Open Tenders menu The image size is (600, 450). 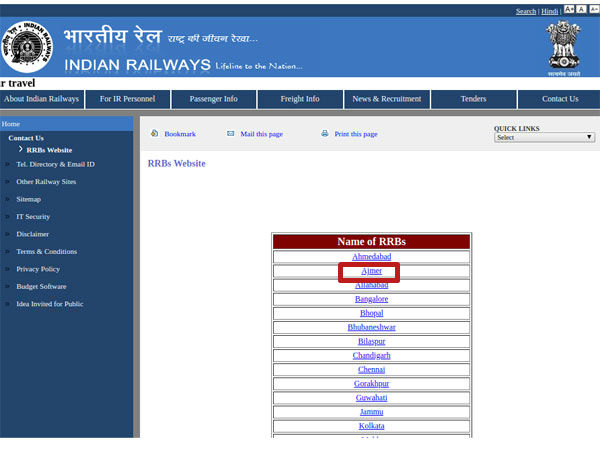pyautogui.click(x=473, y=99)
